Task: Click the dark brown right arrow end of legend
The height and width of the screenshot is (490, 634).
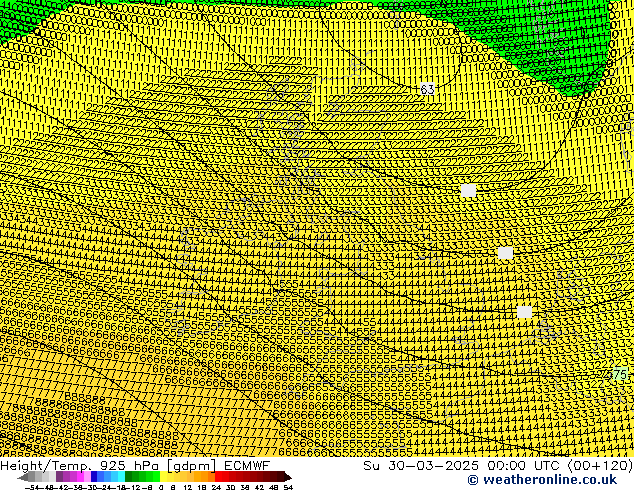Action: (288, 478)
